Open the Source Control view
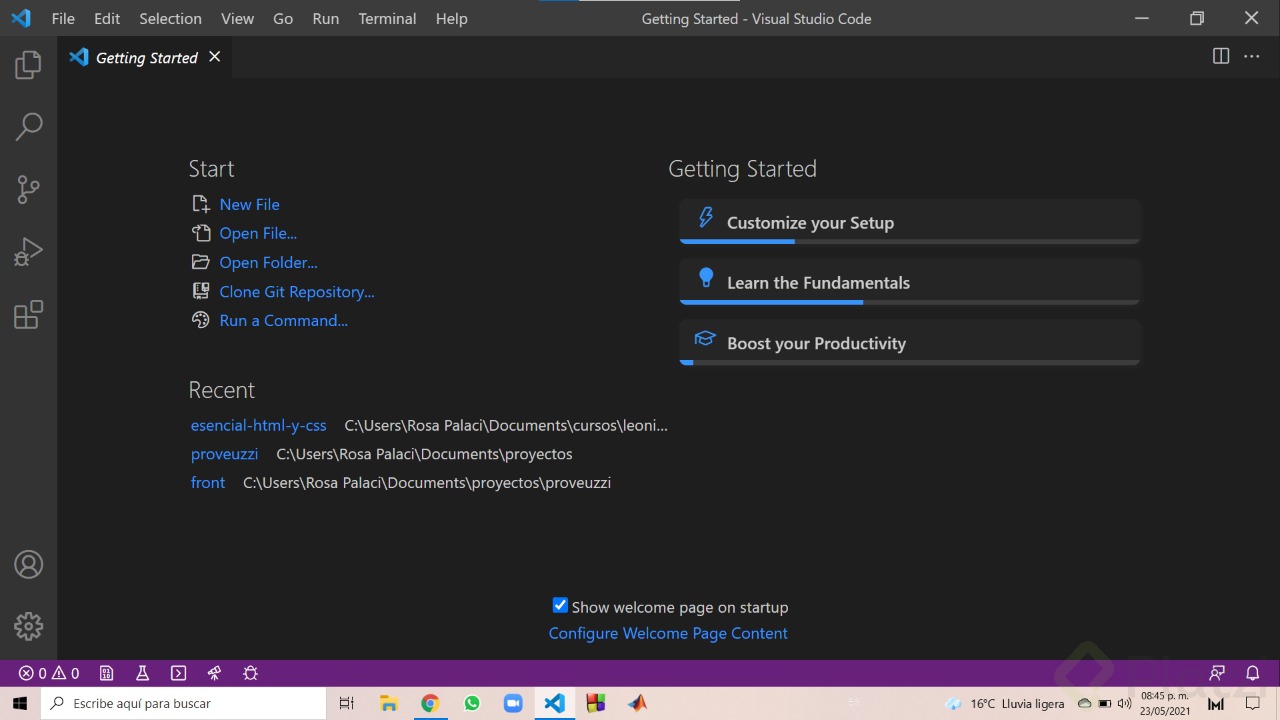The width and height of the screenshot is (1280, 720). pos(28,189)
